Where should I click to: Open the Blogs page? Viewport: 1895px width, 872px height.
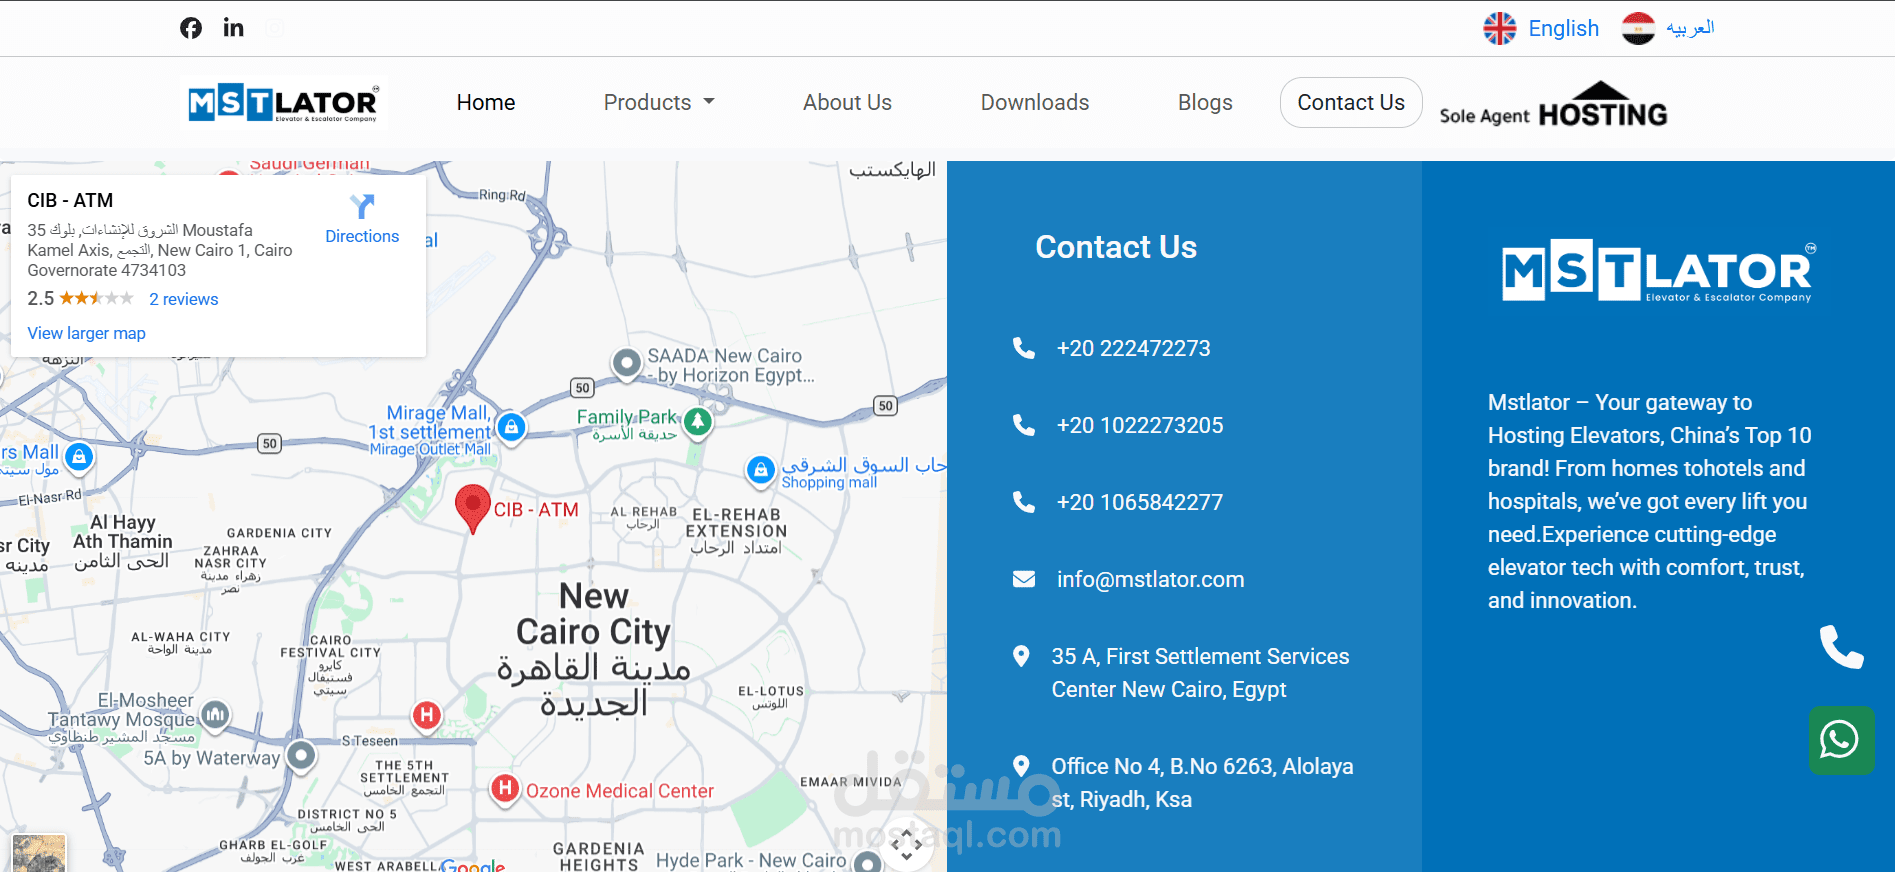coord(1205,102)
